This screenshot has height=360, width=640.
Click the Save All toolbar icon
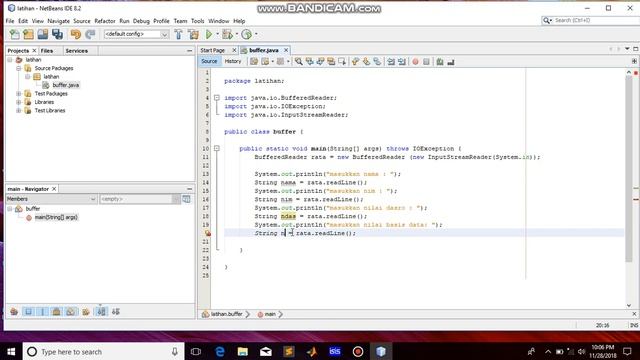(x=57, y=34)
